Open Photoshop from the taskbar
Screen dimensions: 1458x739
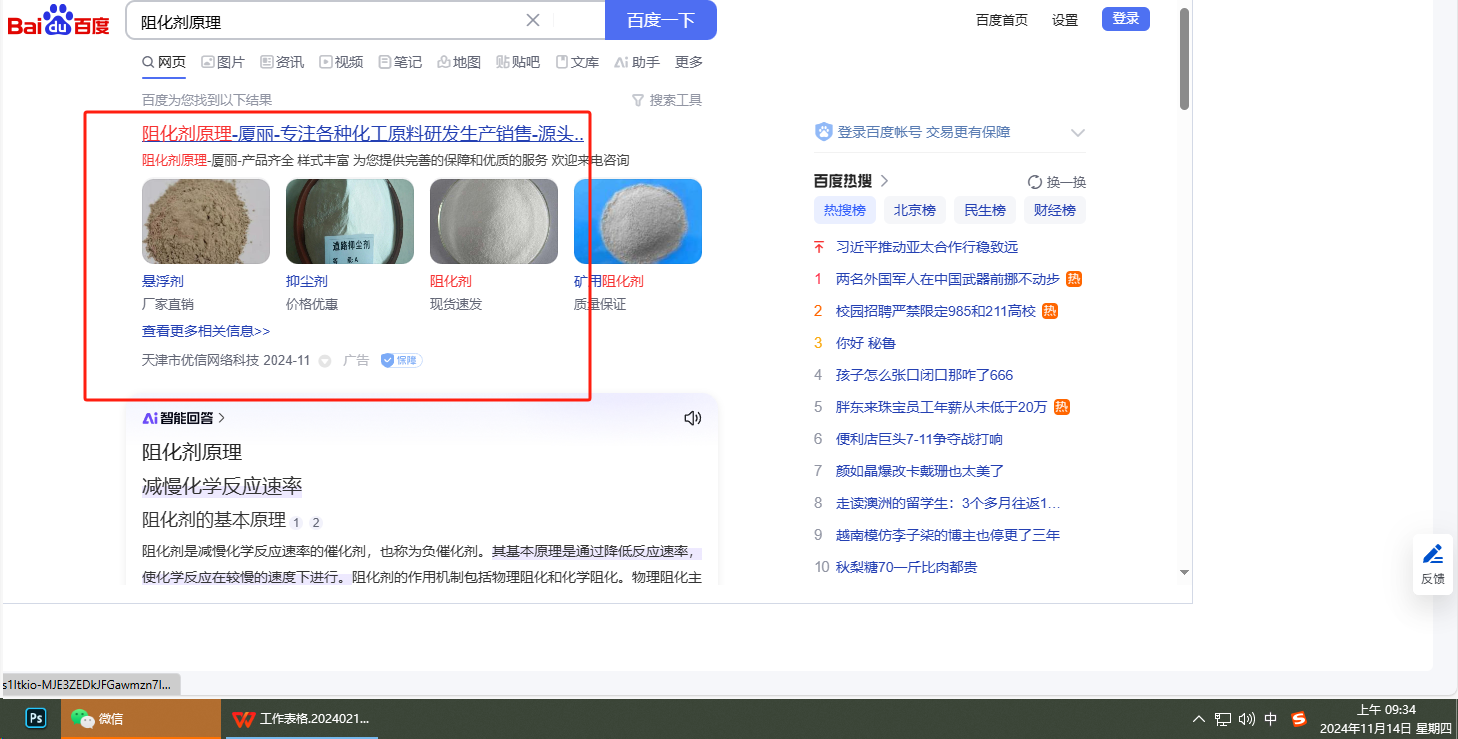point(36,718)
